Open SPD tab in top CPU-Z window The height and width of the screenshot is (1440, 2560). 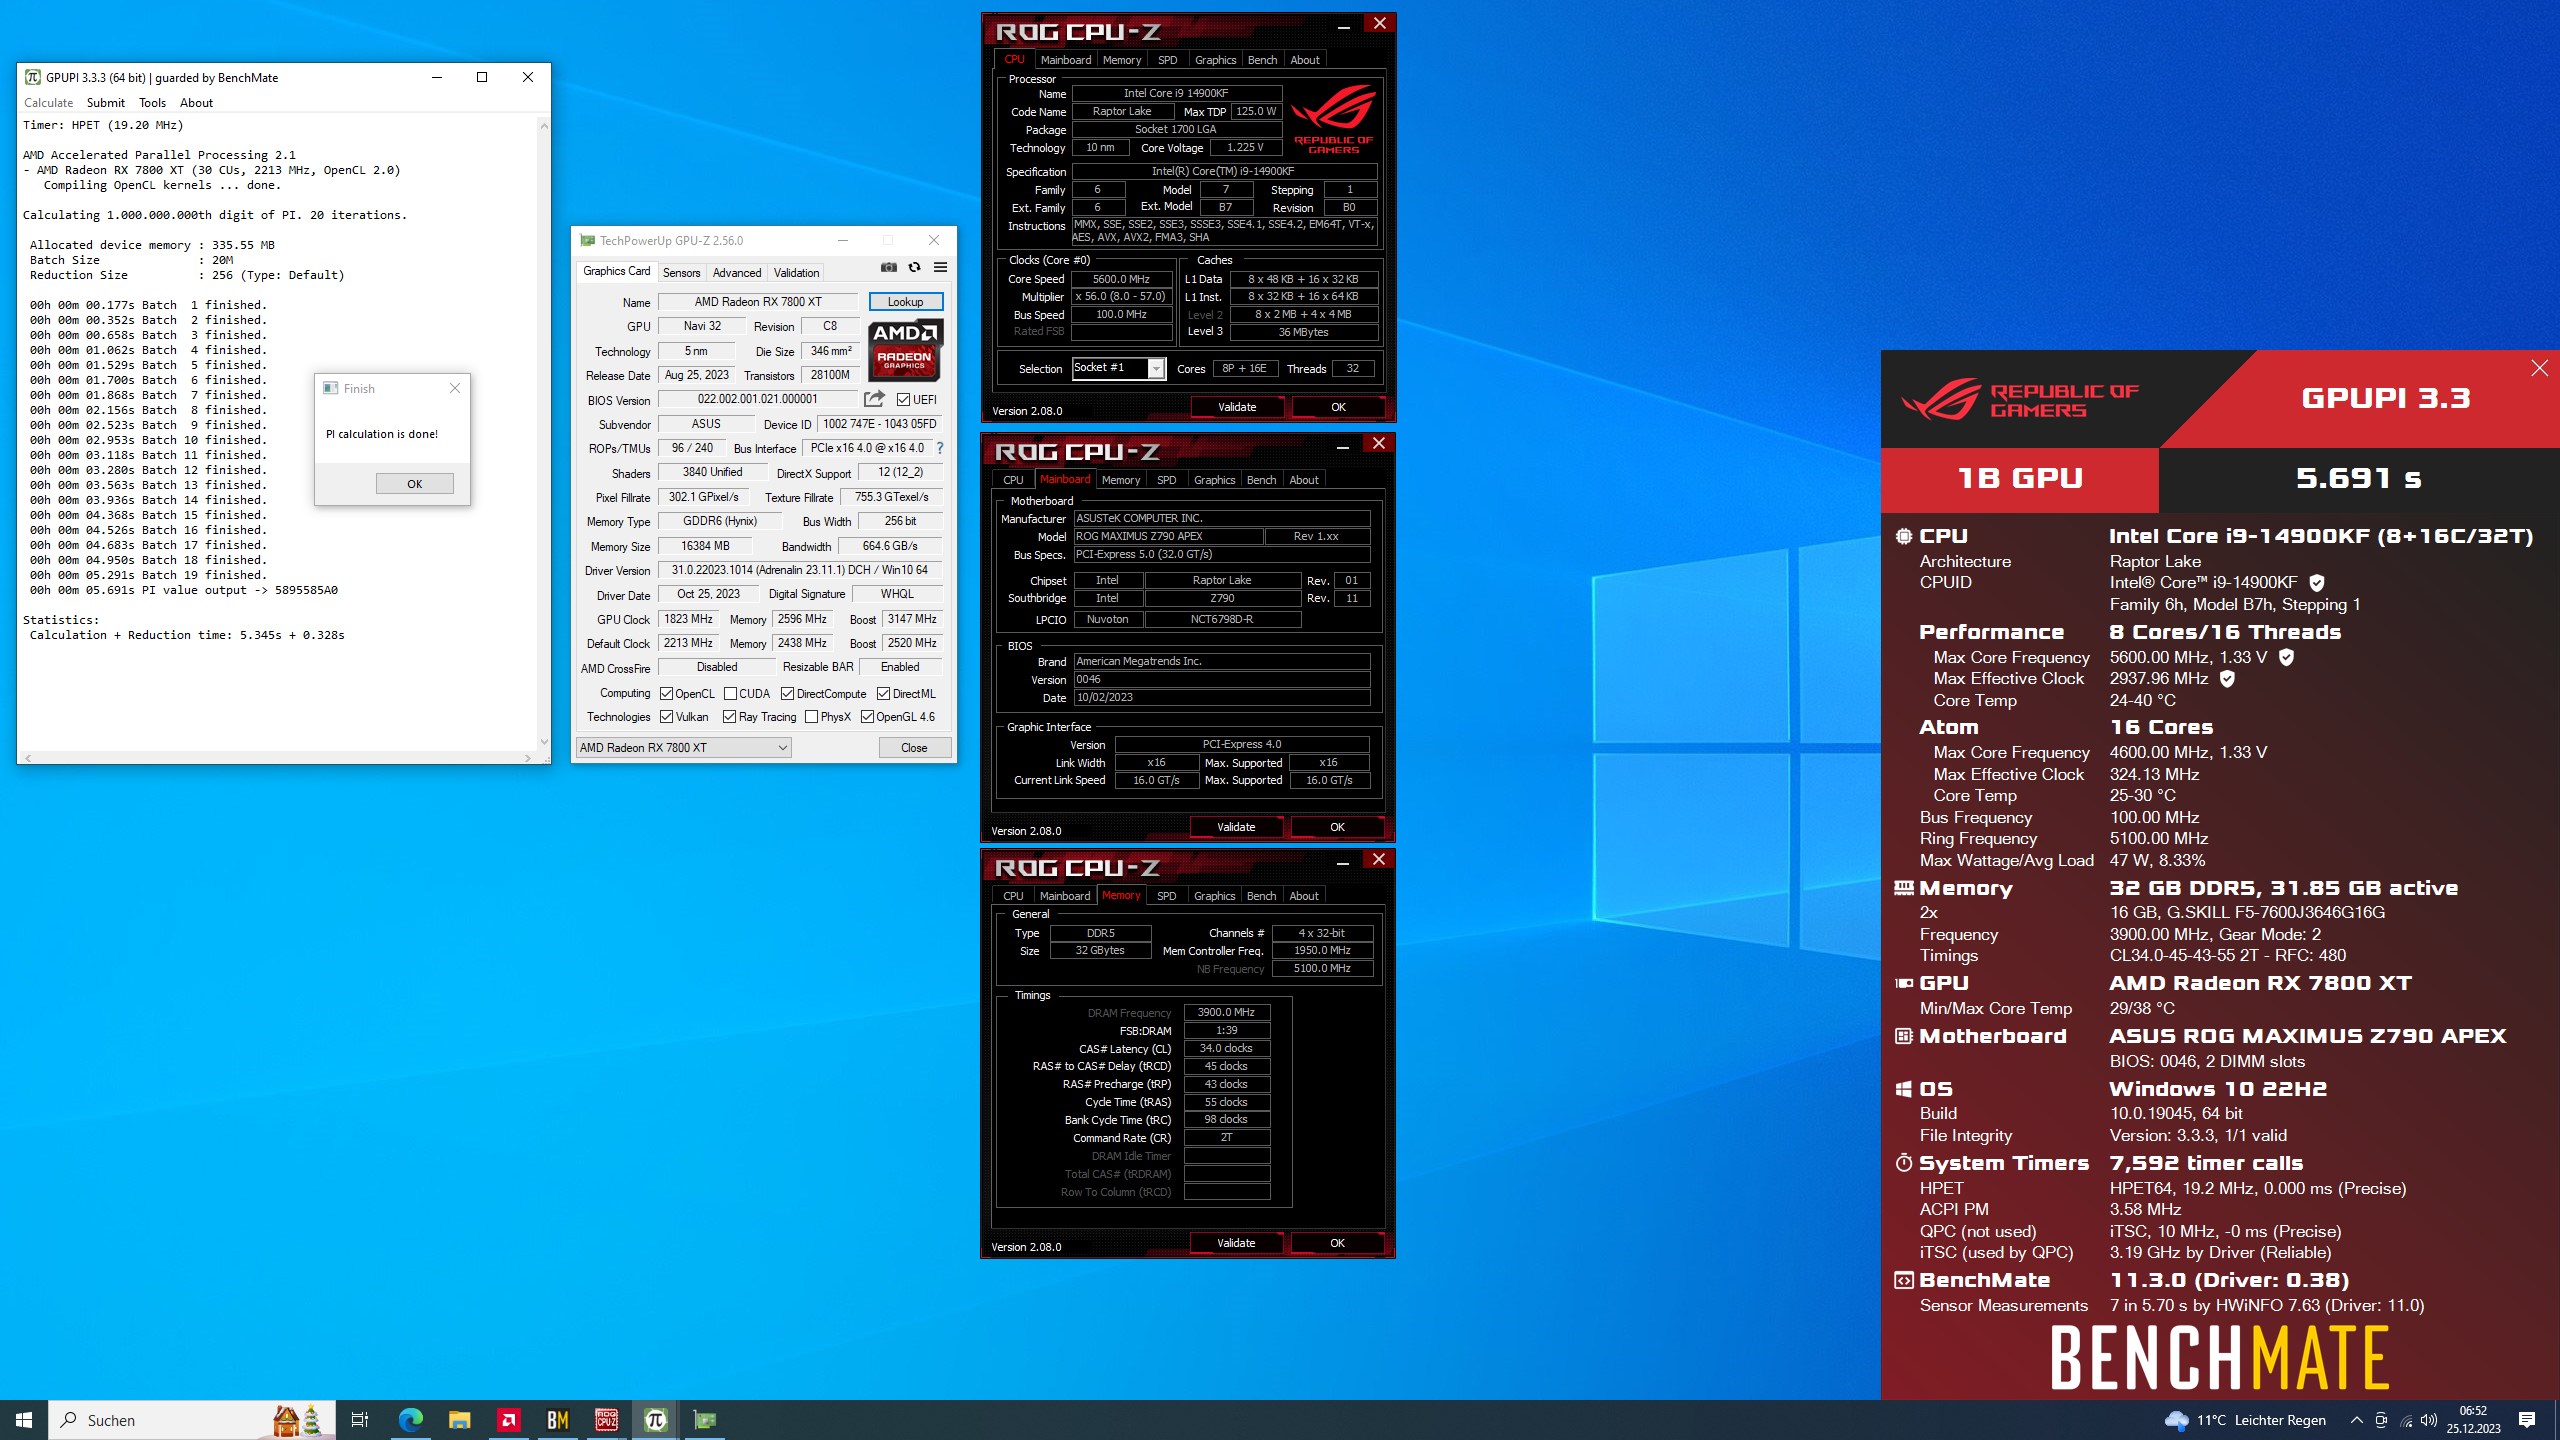point(1167,60)
